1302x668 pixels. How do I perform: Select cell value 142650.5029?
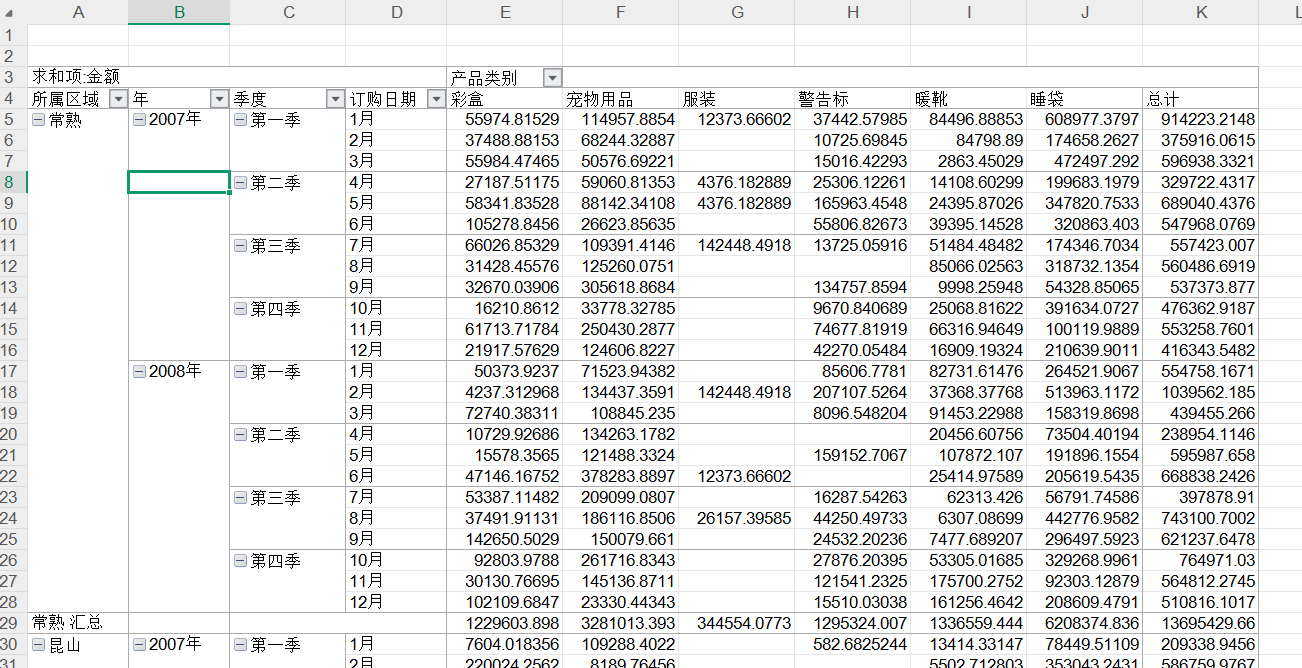505,539
